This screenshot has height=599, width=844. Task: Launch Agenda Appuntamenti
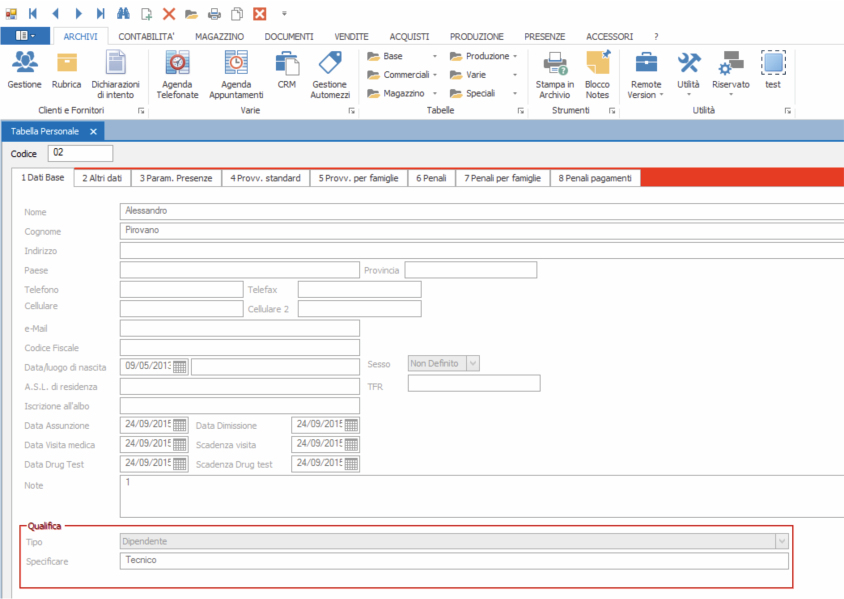tap(236, 75)
